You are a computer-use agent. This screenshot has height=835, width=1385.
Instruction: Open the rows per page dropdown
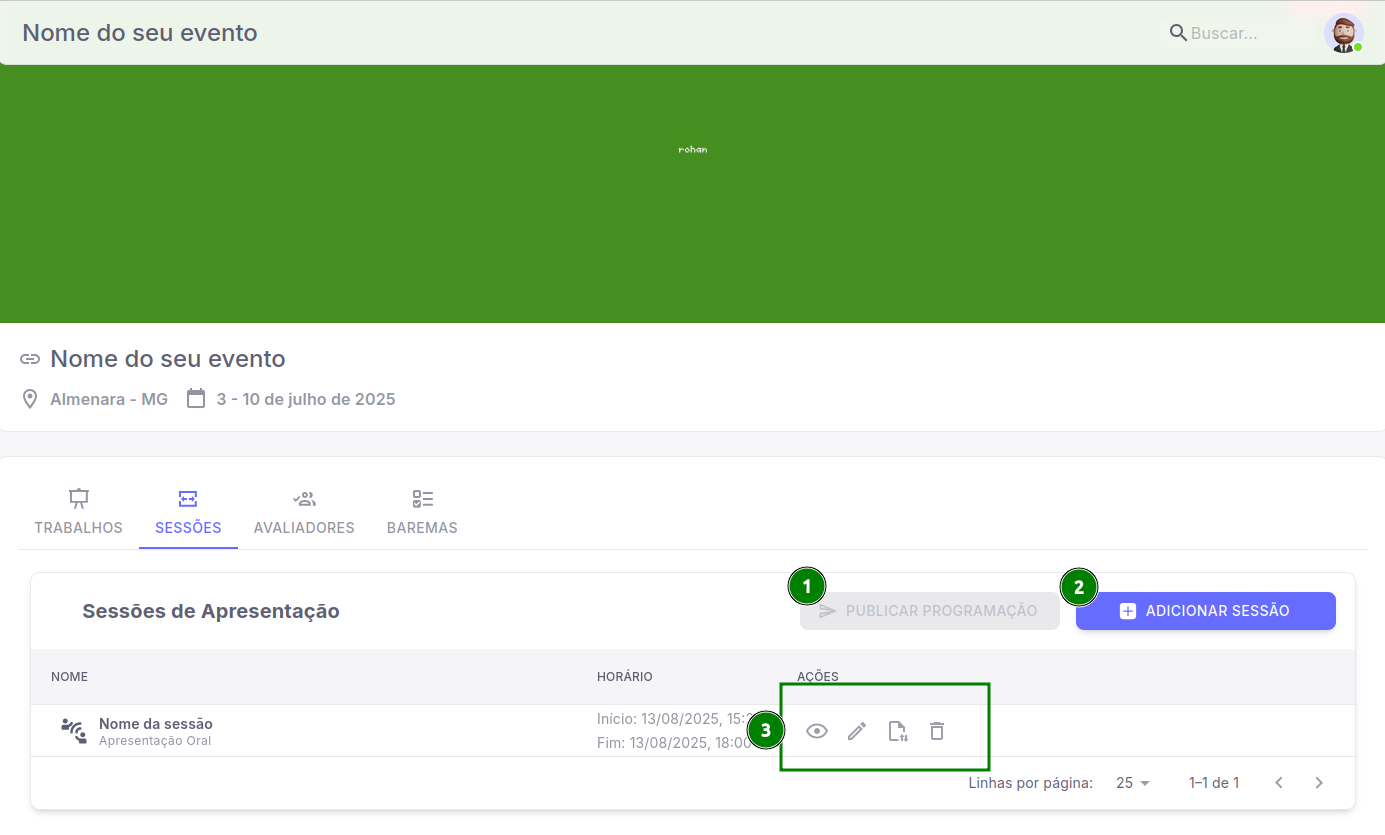pyautogui.click(x=1133, y=783)
